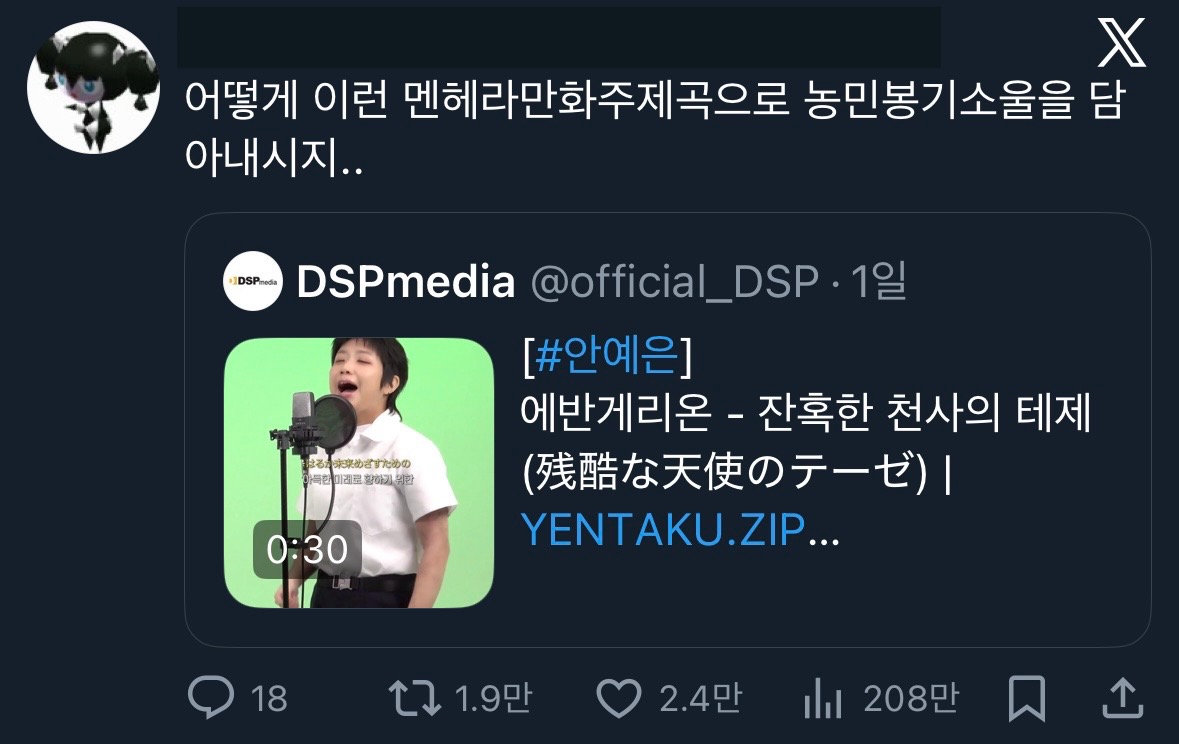
Task: Open the reply comment bubble icon
Action: [x=211, y=697]
